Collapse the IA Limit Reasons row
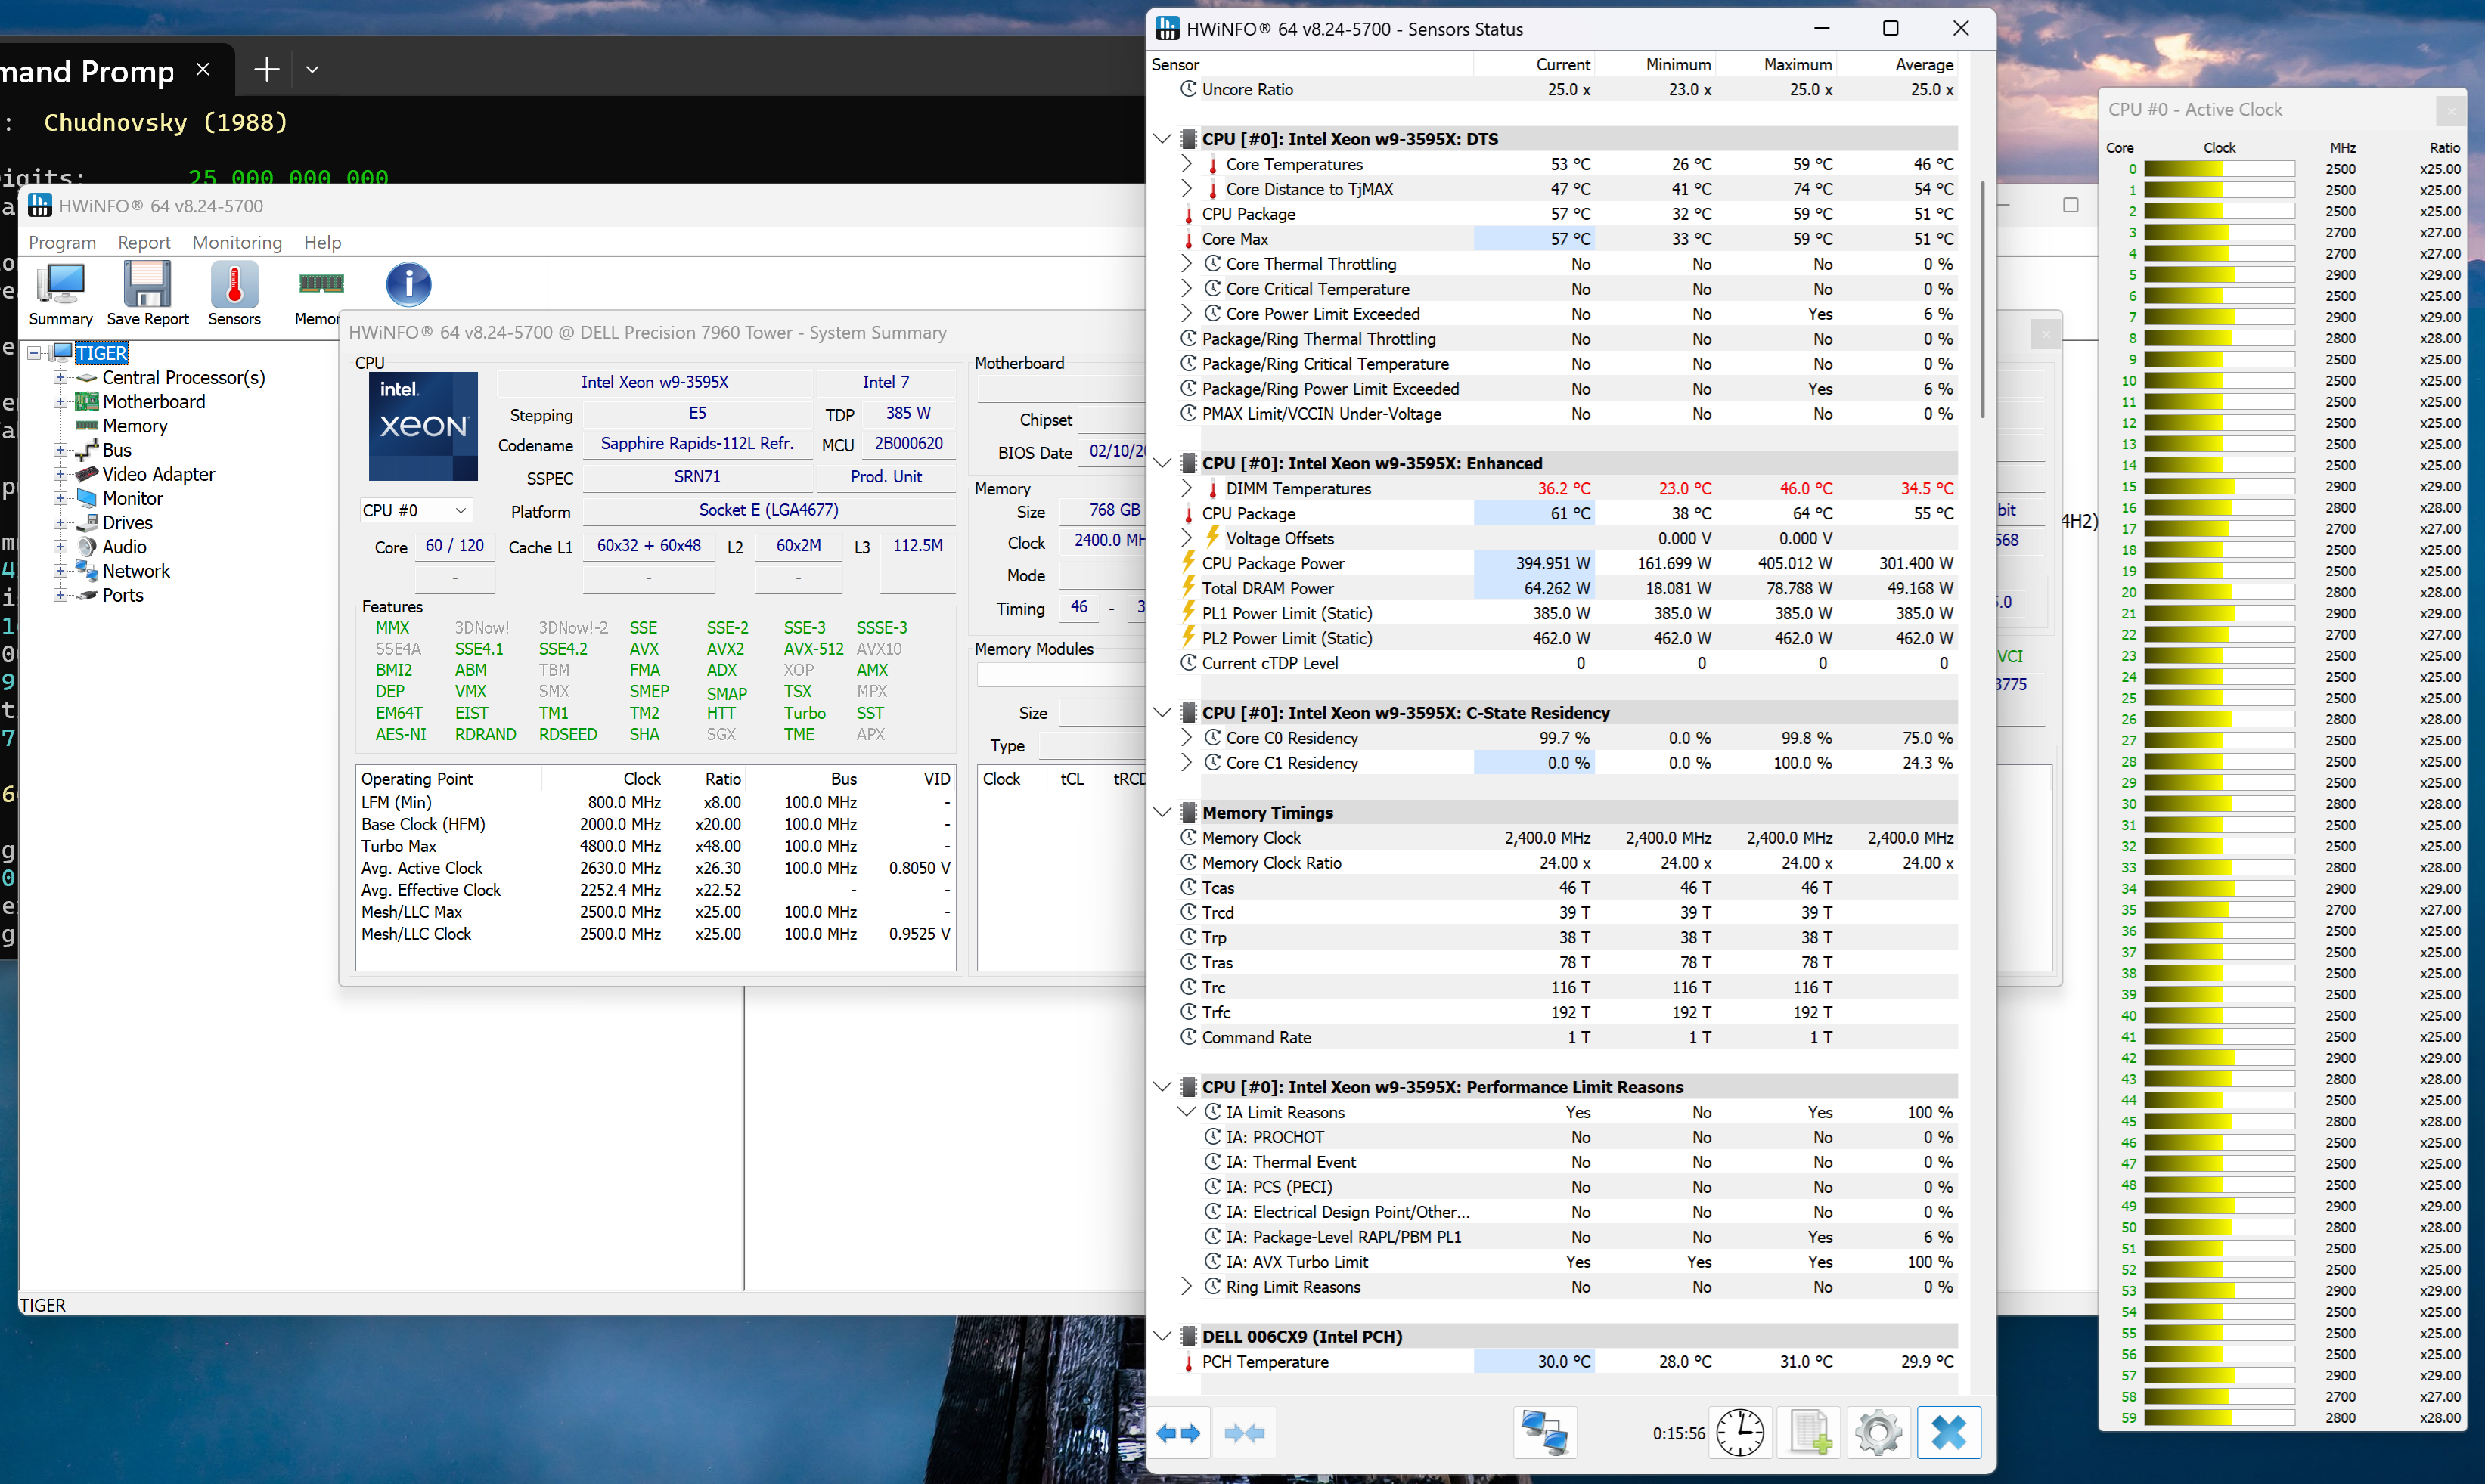This screenshot has width=2485, height=1484. [x=1187, y=1112]
